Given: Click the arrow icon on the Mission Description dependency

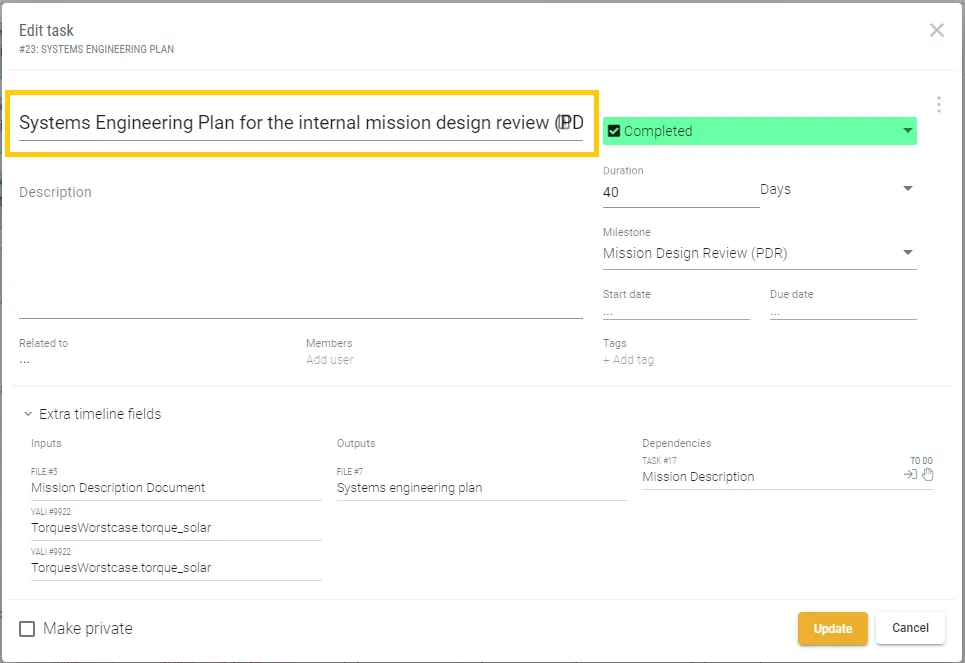Looking at the screenshot, I should (x=910, y=475).
